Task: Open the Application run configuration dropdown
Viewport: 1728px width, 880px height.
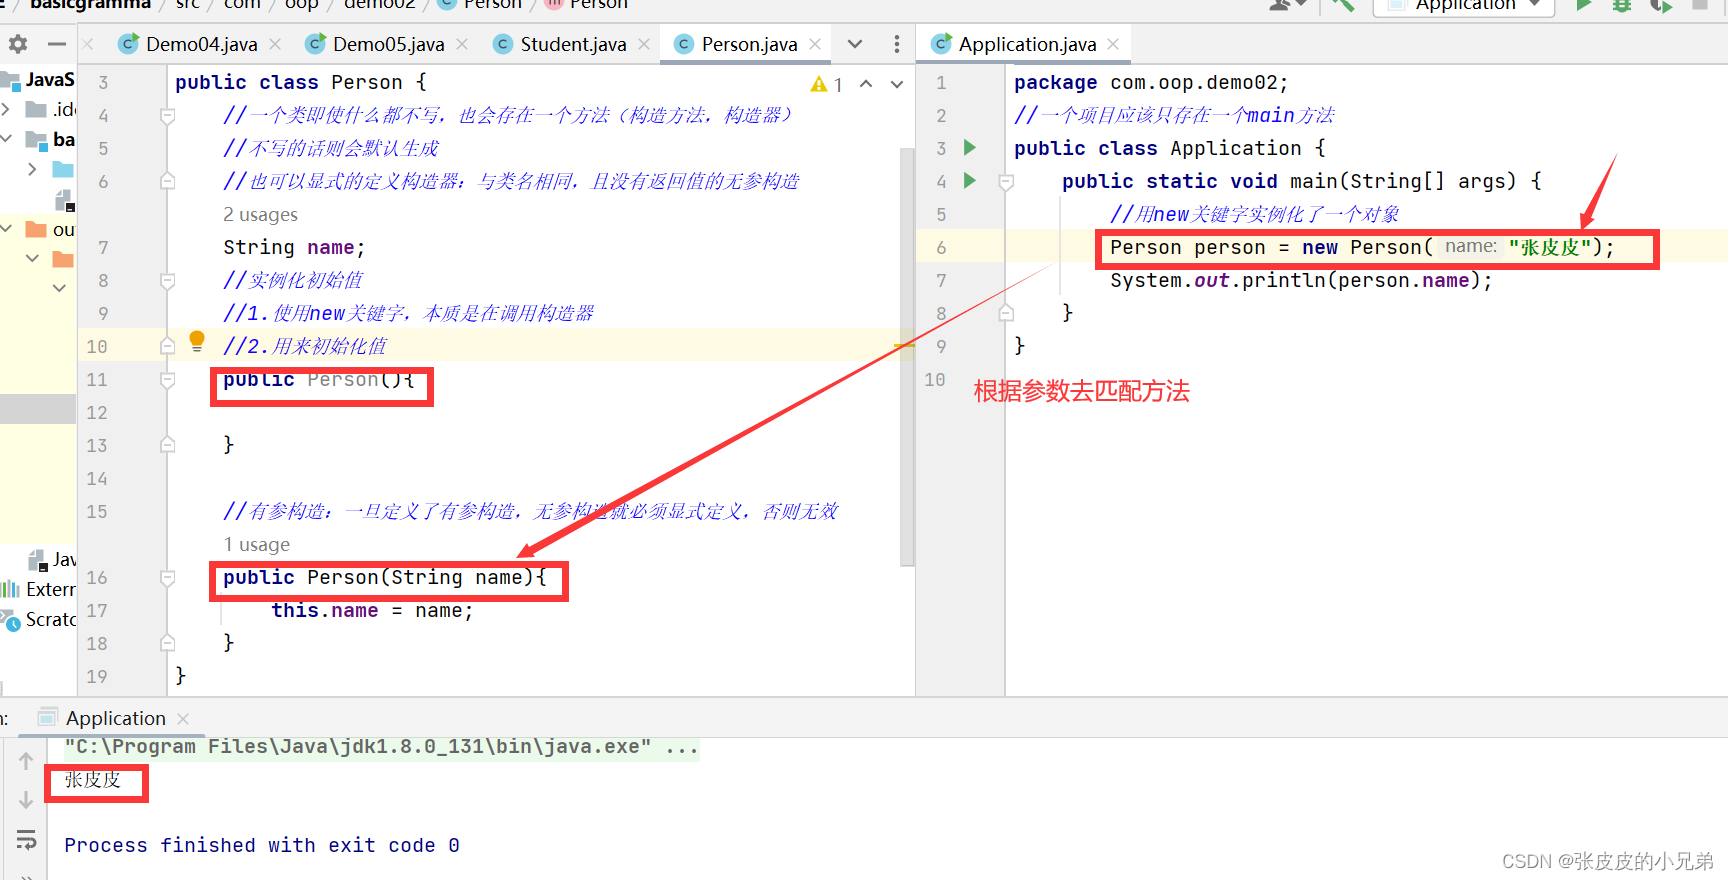Action: tap(1465, 5)
